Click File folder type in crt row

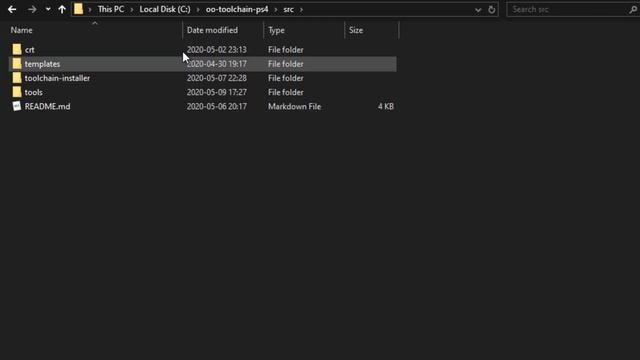coord(286,50)
